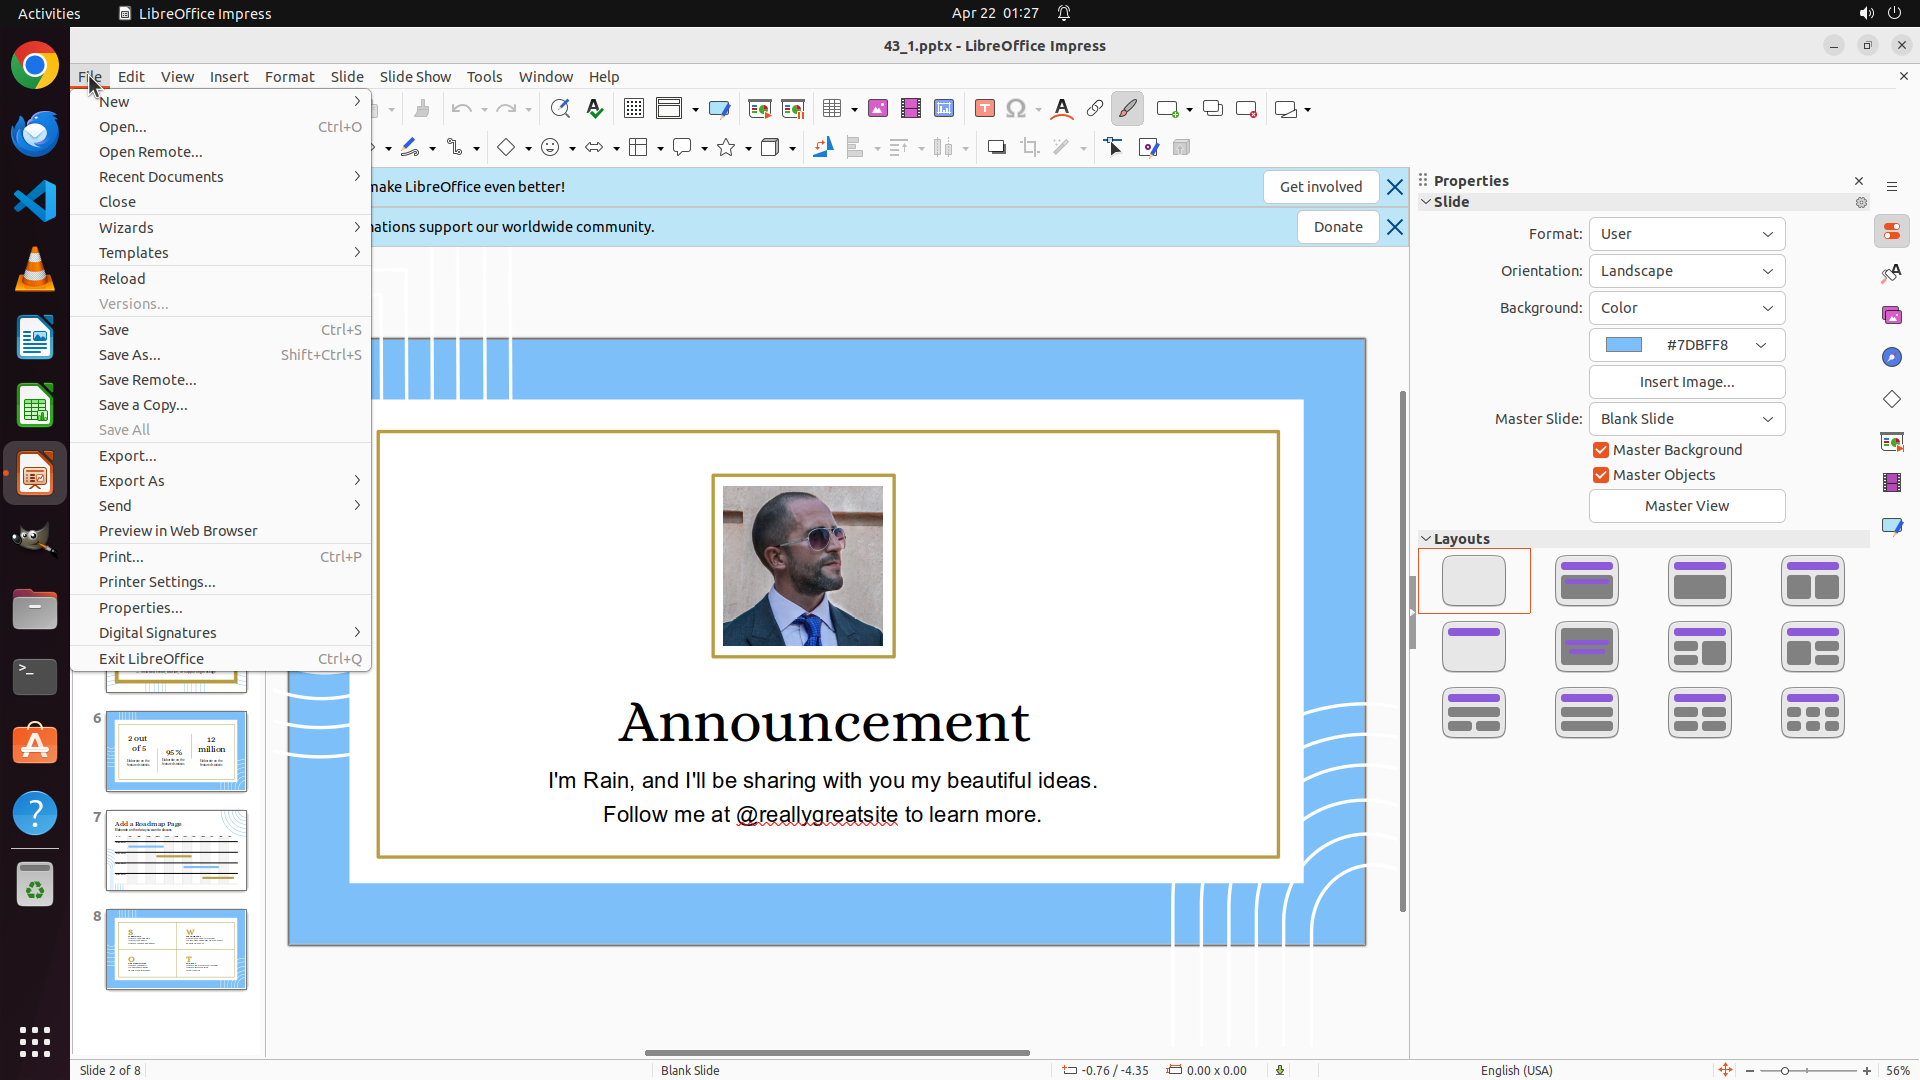1920x1080 pixels.
Task: Uncheck the Master Objects checkbox
Action: tap(1601, 475)
